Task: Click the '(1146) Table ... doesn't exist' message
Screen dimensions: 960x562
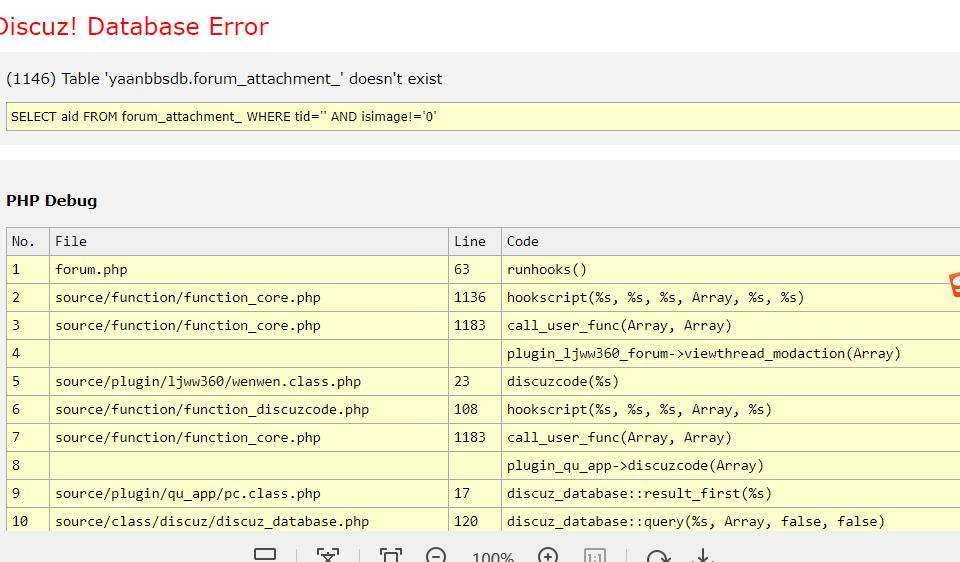Action: (224, 79)
